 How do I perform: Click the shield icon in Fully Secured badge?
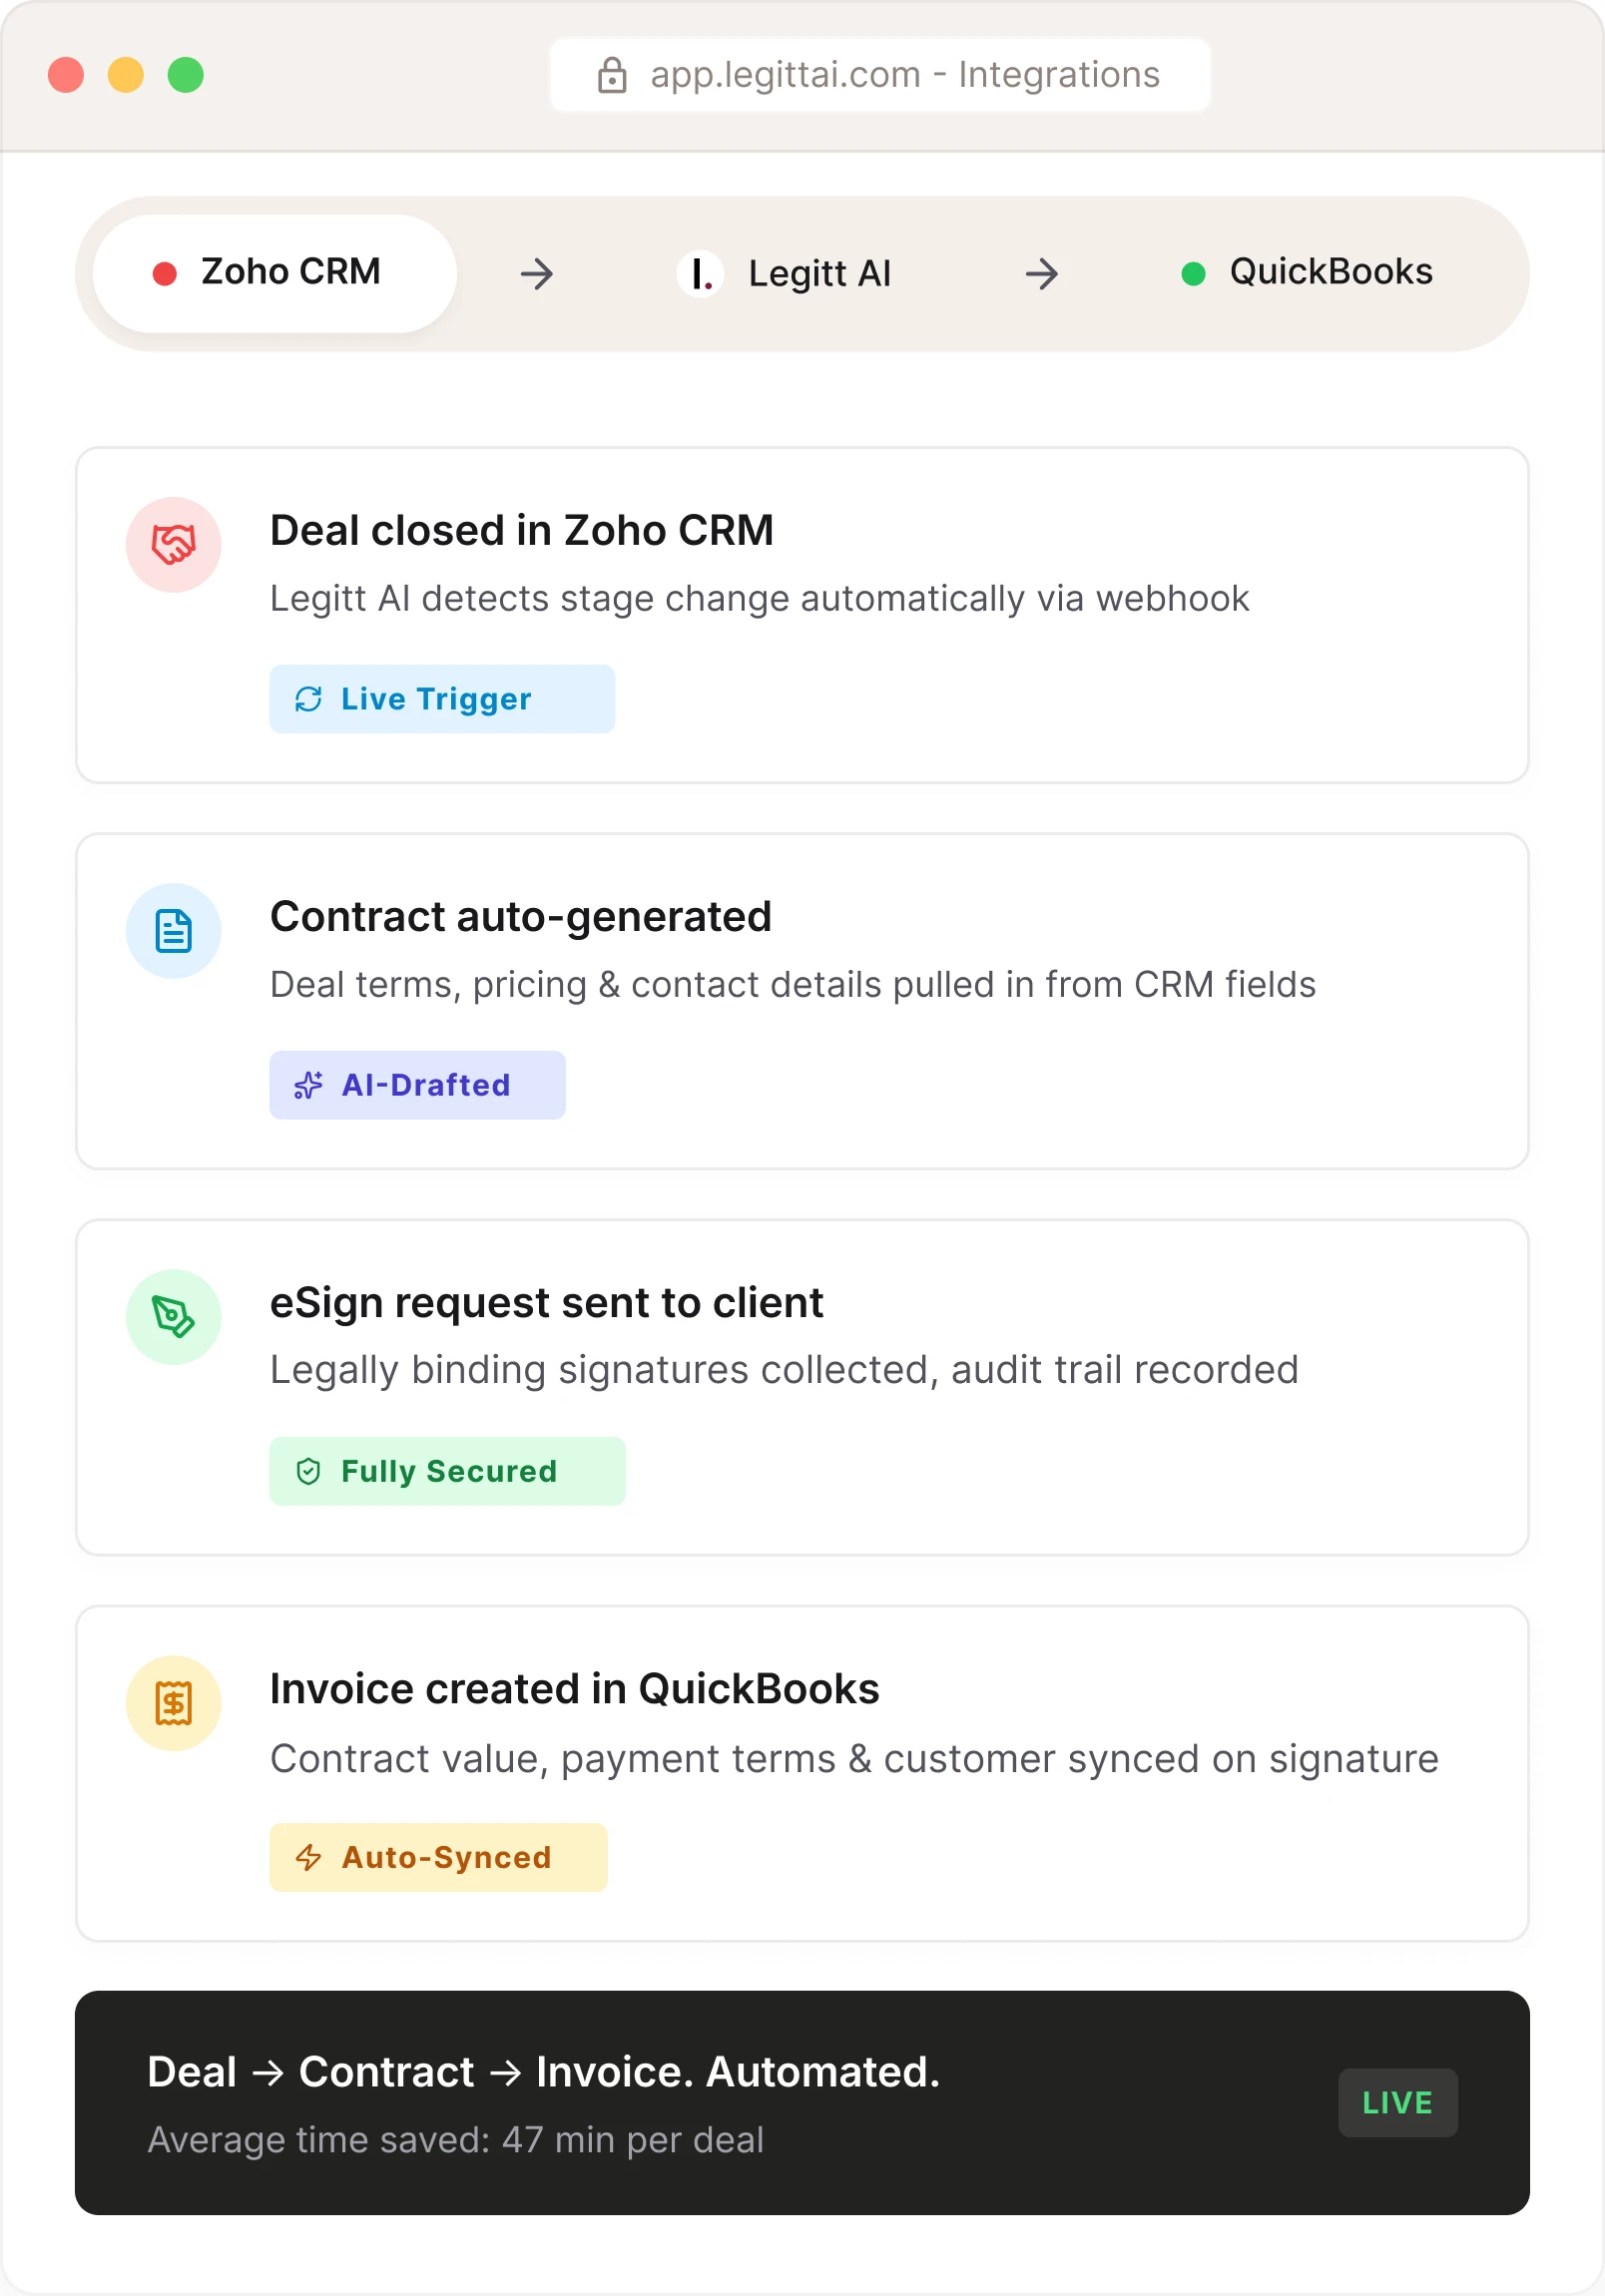[x=309, y=1471]
